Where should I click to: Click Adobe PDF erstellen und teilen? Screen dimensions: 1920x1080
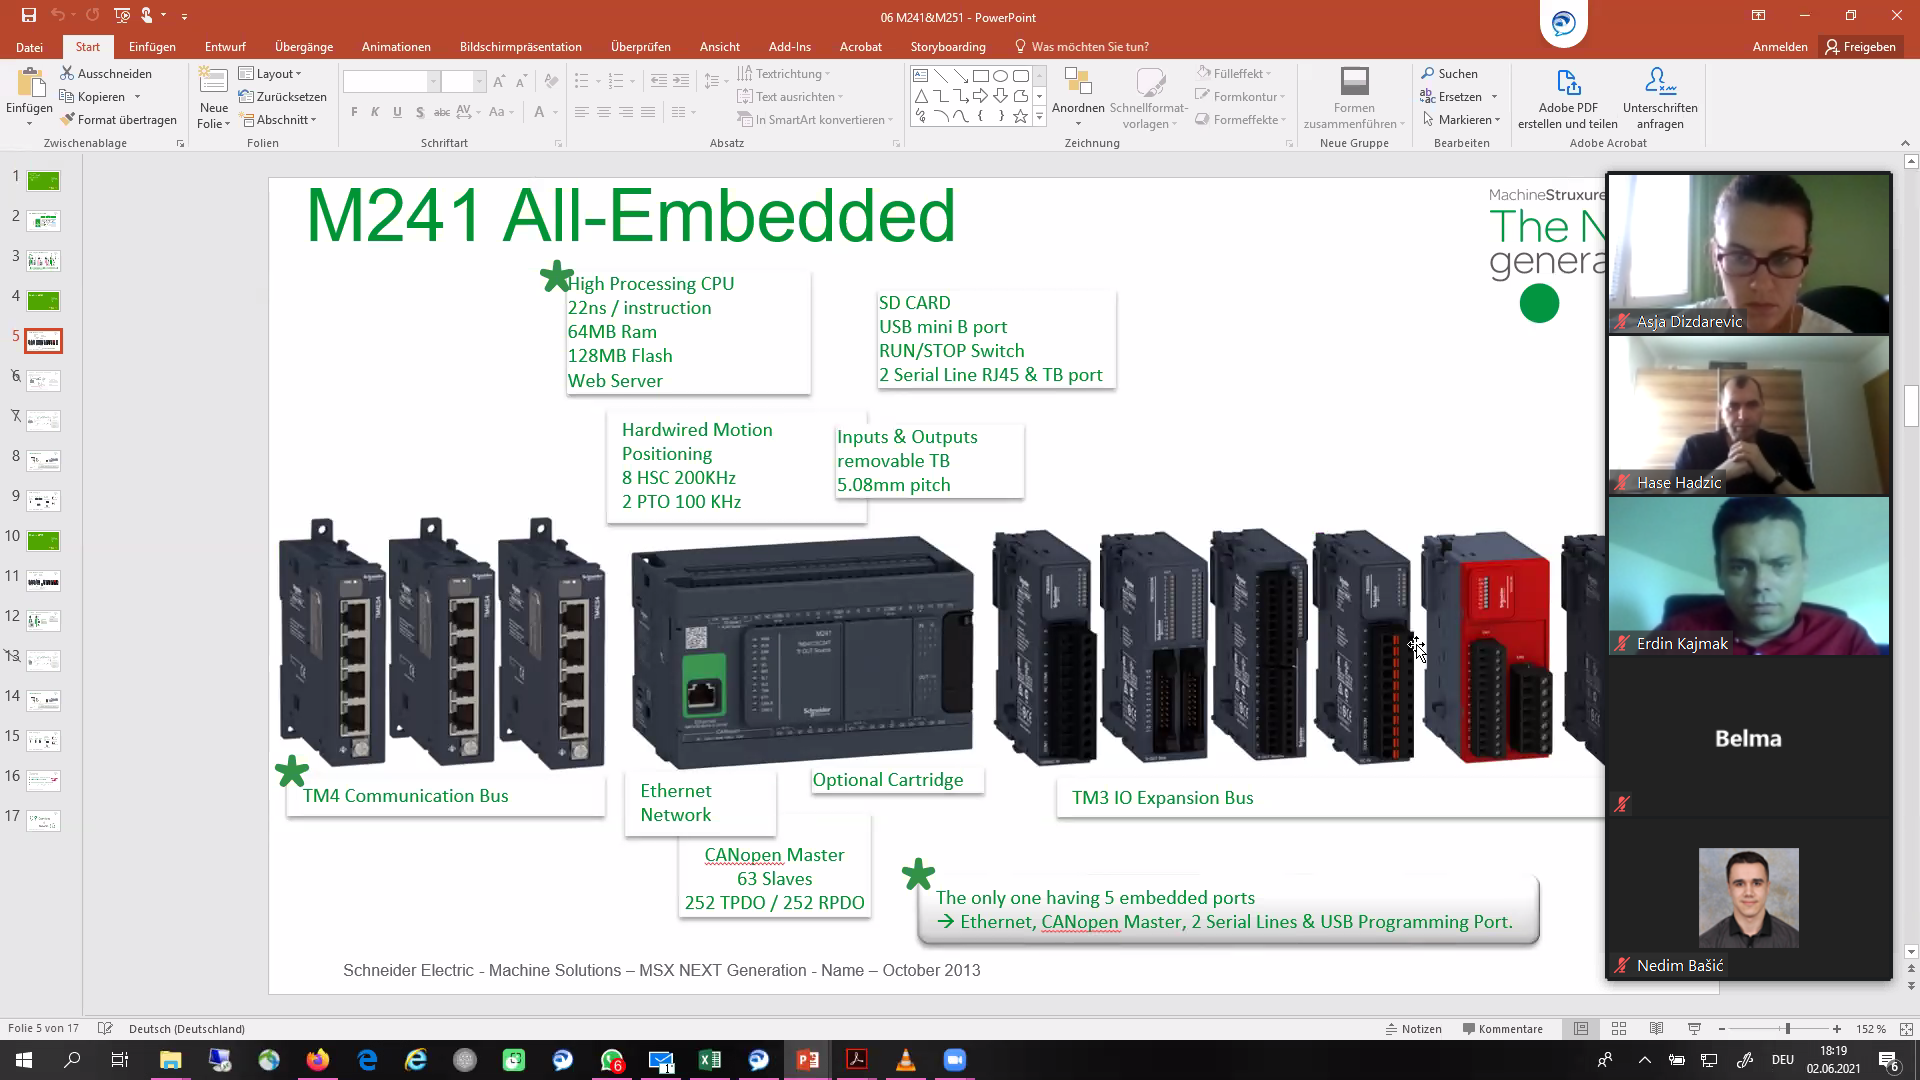[x=1567, y=99]
